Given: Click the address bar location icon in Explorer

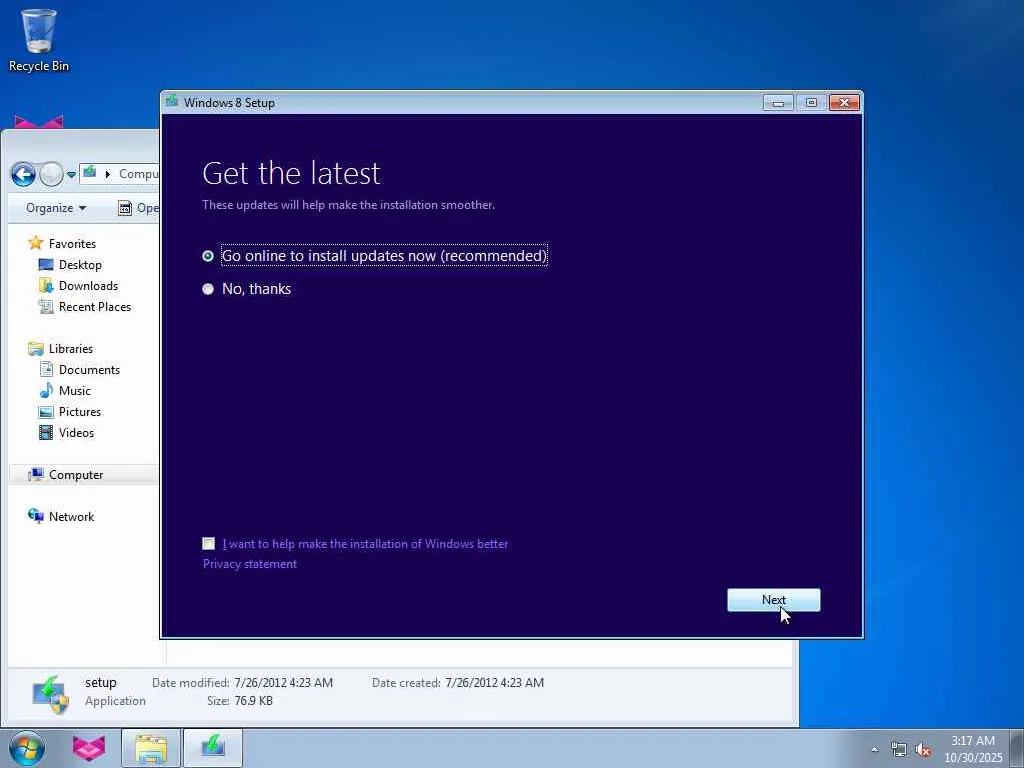Looking at the screenshot, I should click(x=89, y=172).
